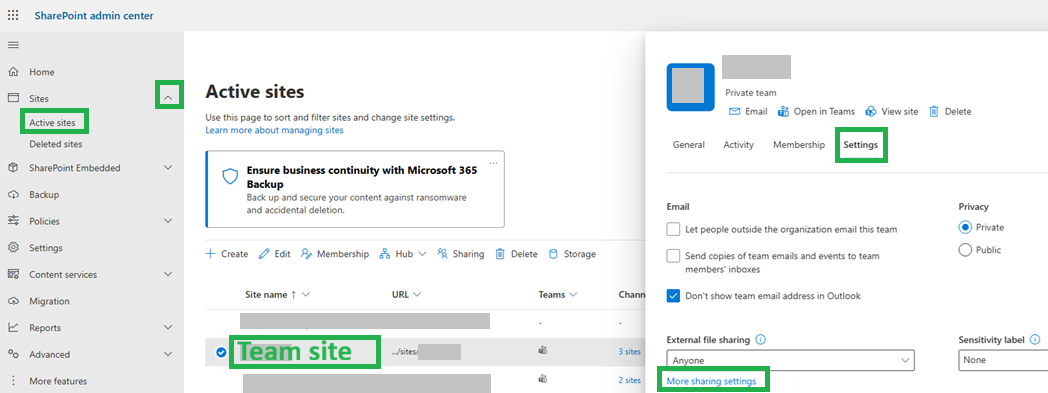The width and height of the screenshot is (1048, 393).
Task: Open the 2 sites channel link
Action: pos(630,380)
